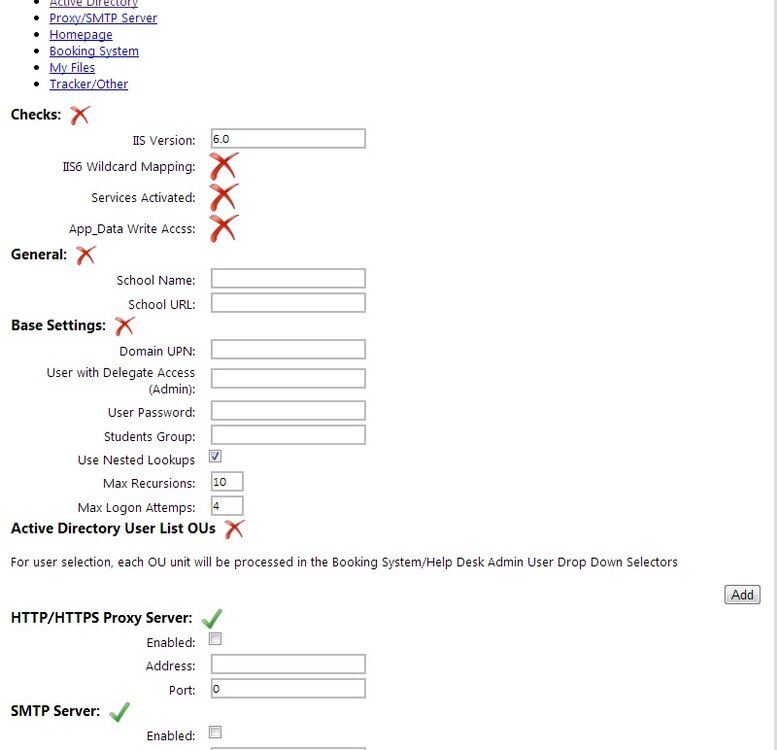Screen dimensions: 777x750
Task: Click the Max Logon Attemps field
Action: [227, 506]
